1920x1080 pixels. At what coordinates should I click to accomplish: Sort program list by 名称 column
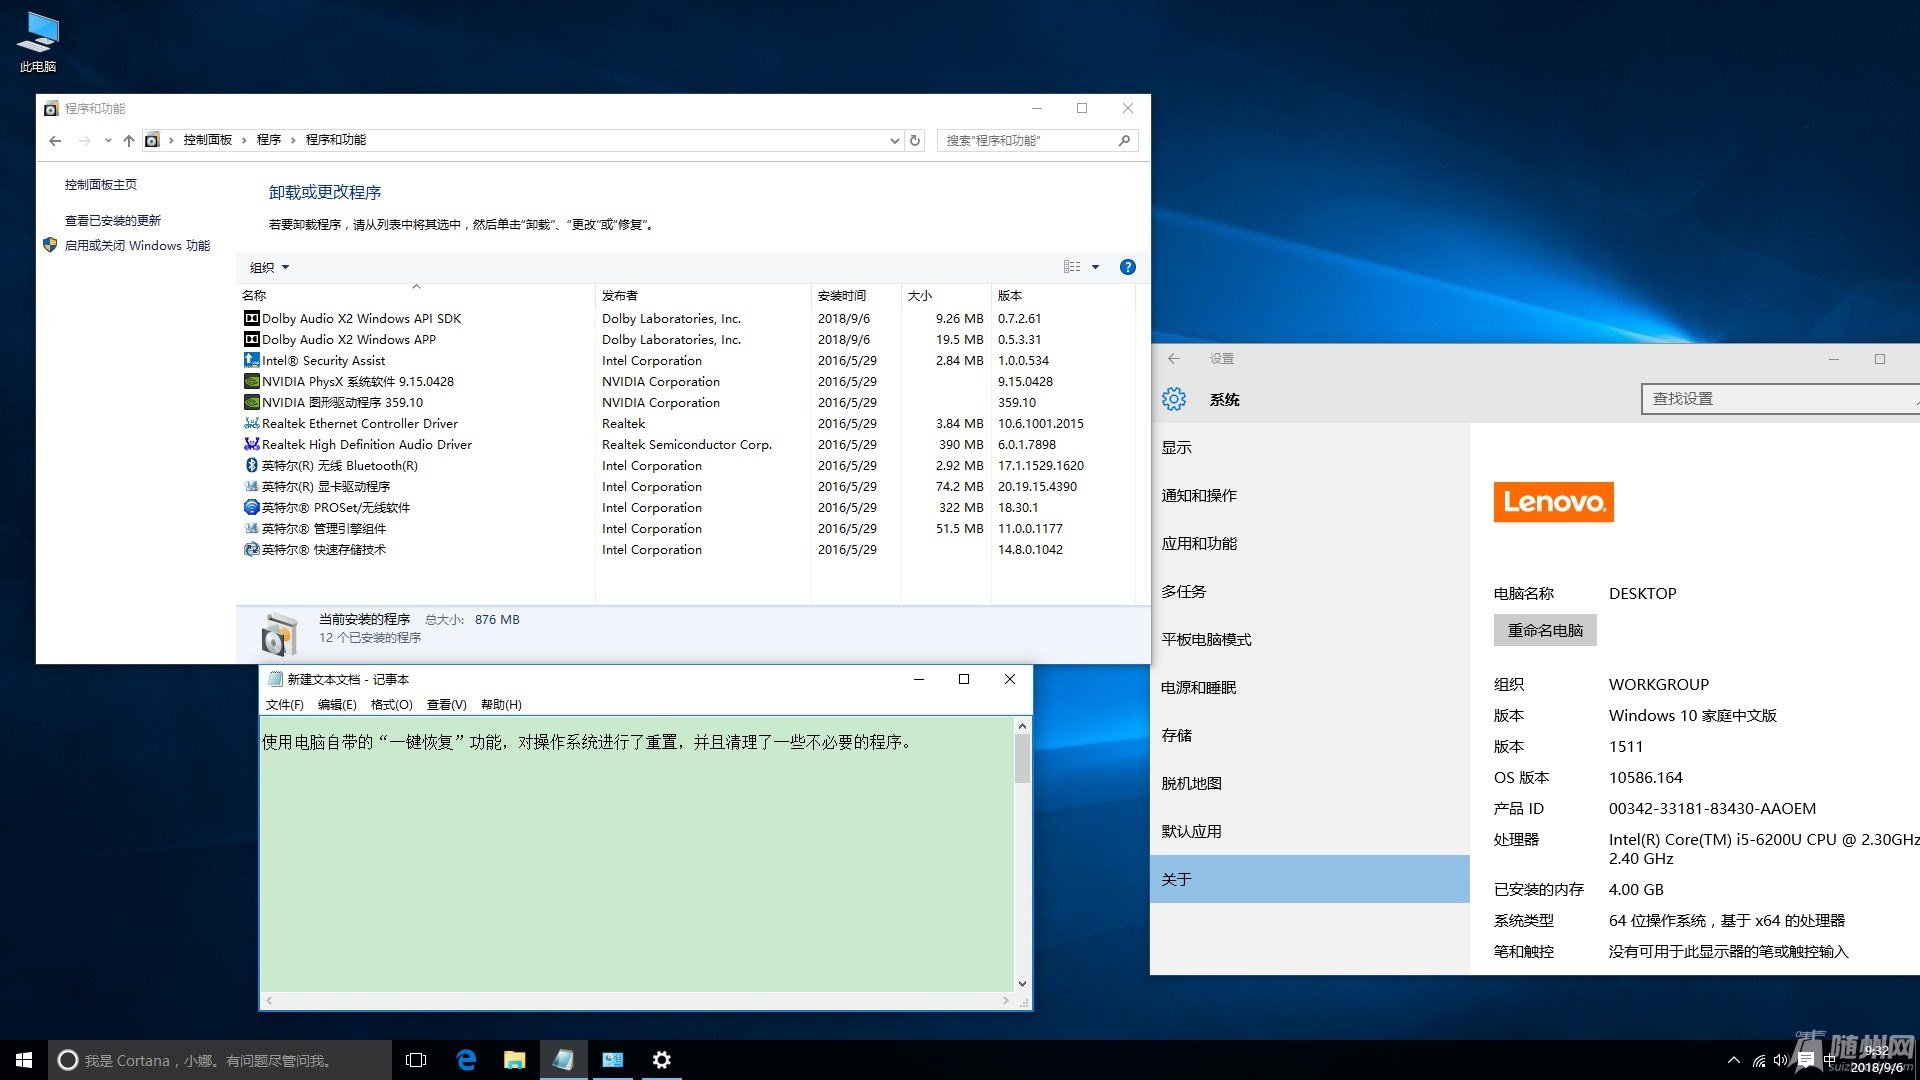tap(415, 295)
